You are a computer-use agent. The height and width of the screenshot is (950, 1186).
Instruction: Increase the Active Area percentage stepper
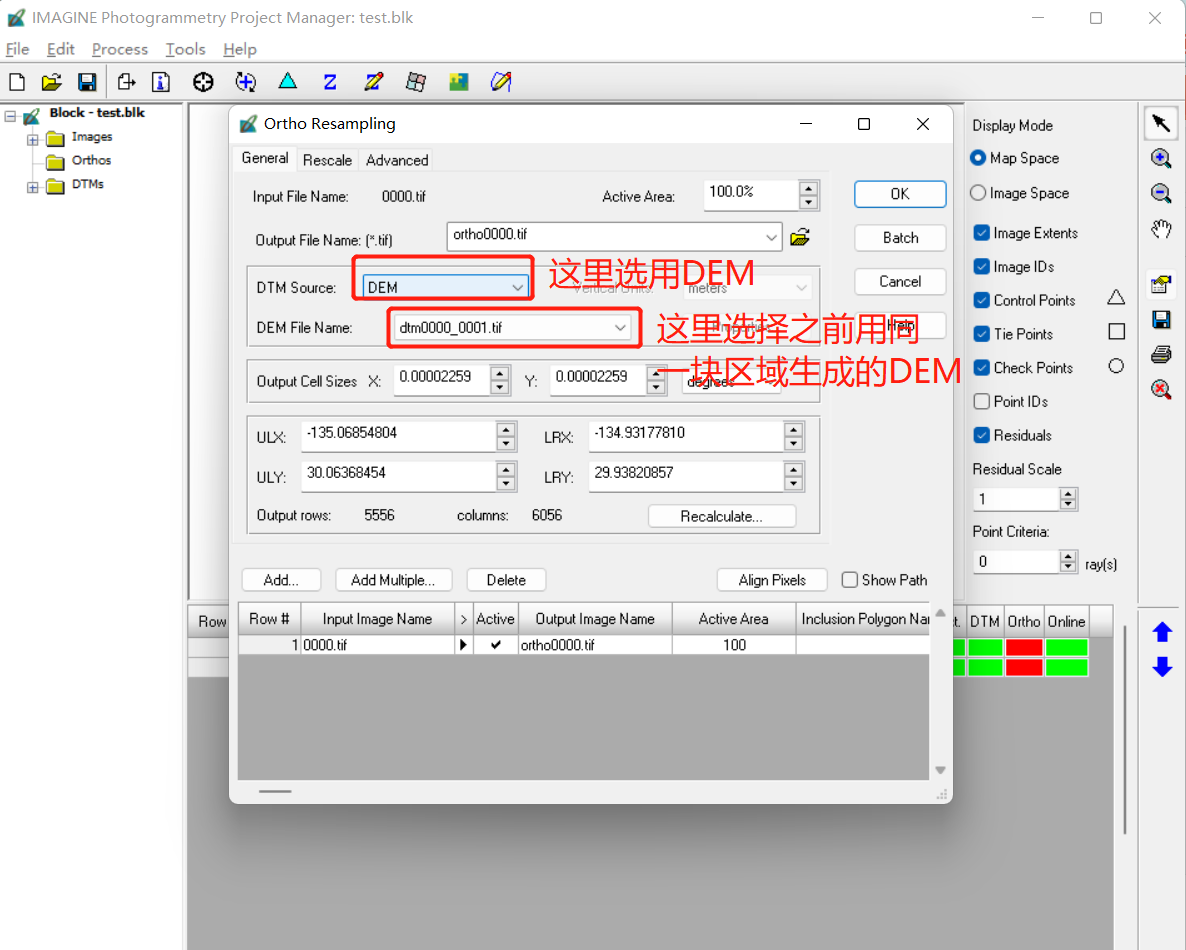tap(809, 189)
